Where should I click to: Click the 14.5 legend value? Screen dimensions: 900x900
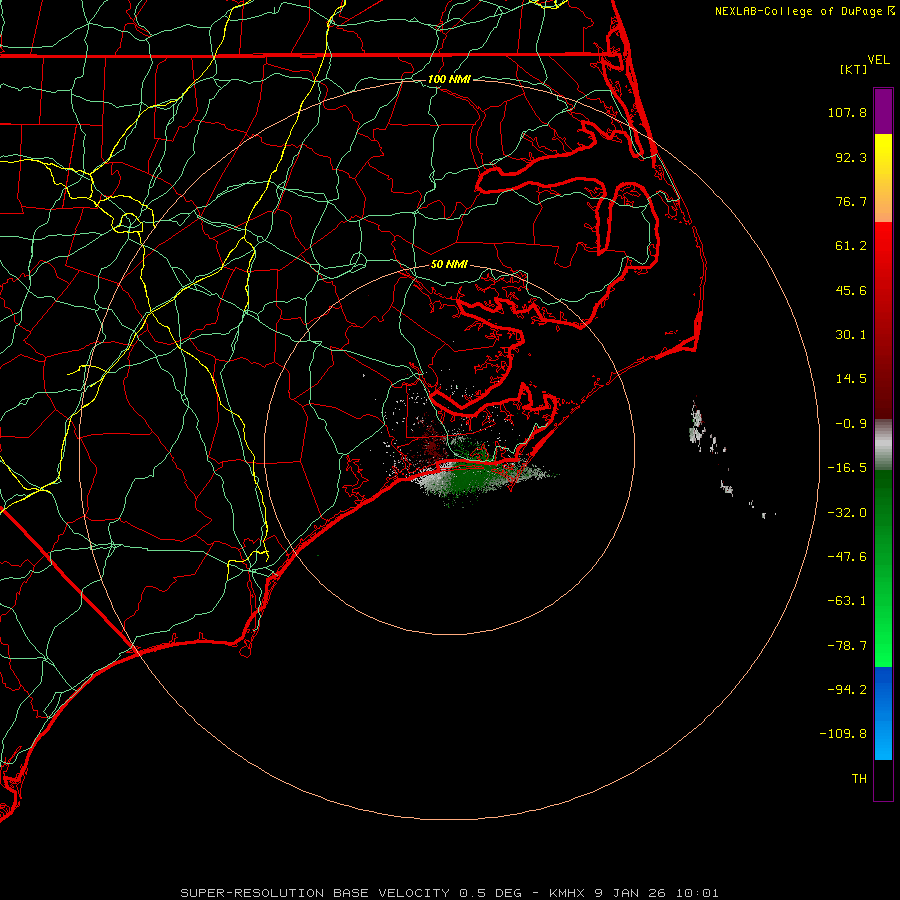851,379
